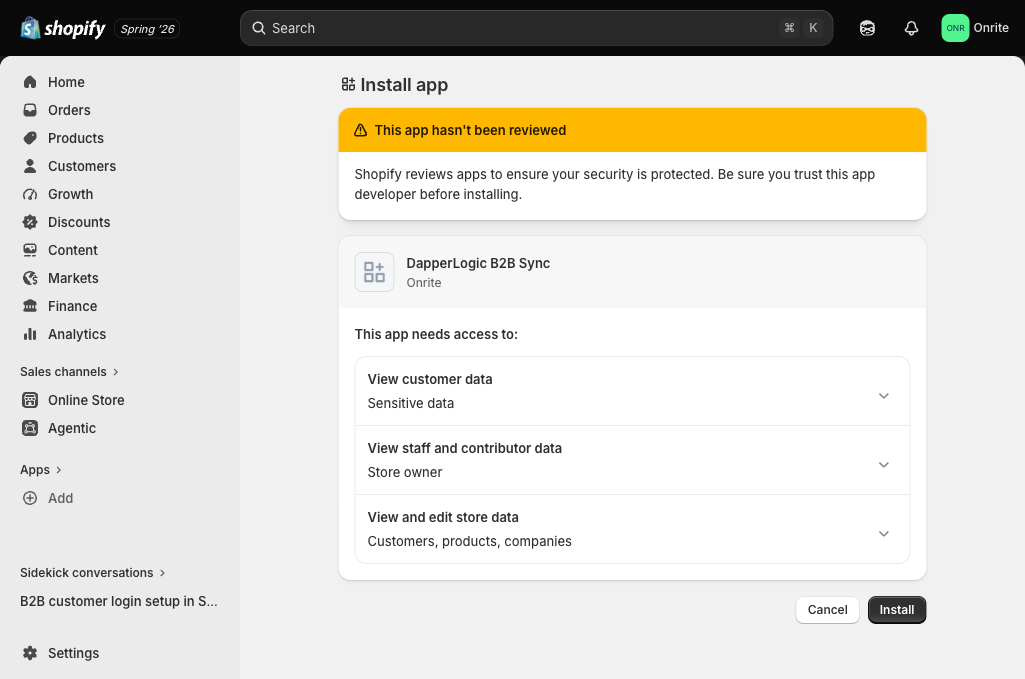Open B2B customer login setup conversation
Viewport: 1025px width, 679px height.
[119, 601]
